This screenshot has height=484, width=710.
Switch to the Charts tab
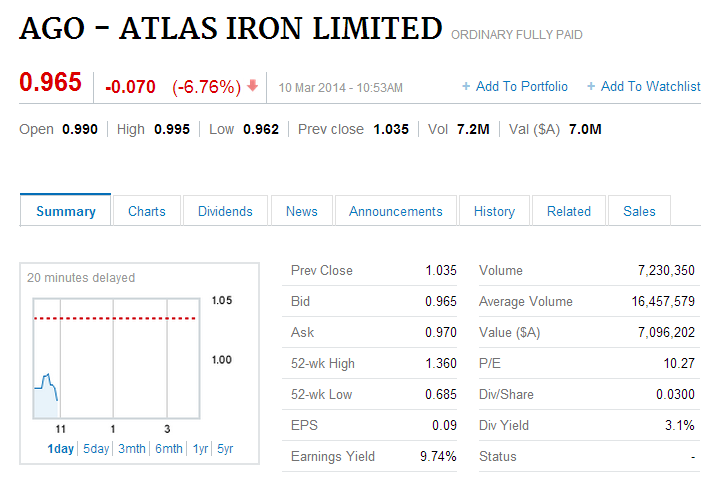coord(147,211)
